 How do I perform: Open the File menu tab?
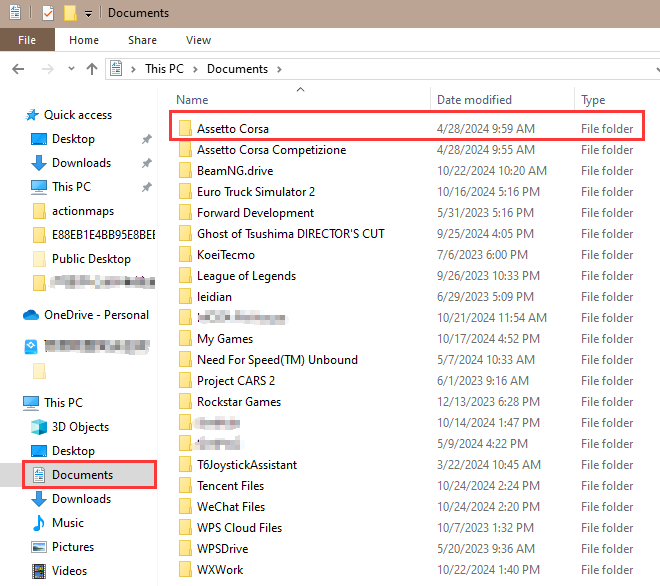pyautogui.click(x=27, y=40)
